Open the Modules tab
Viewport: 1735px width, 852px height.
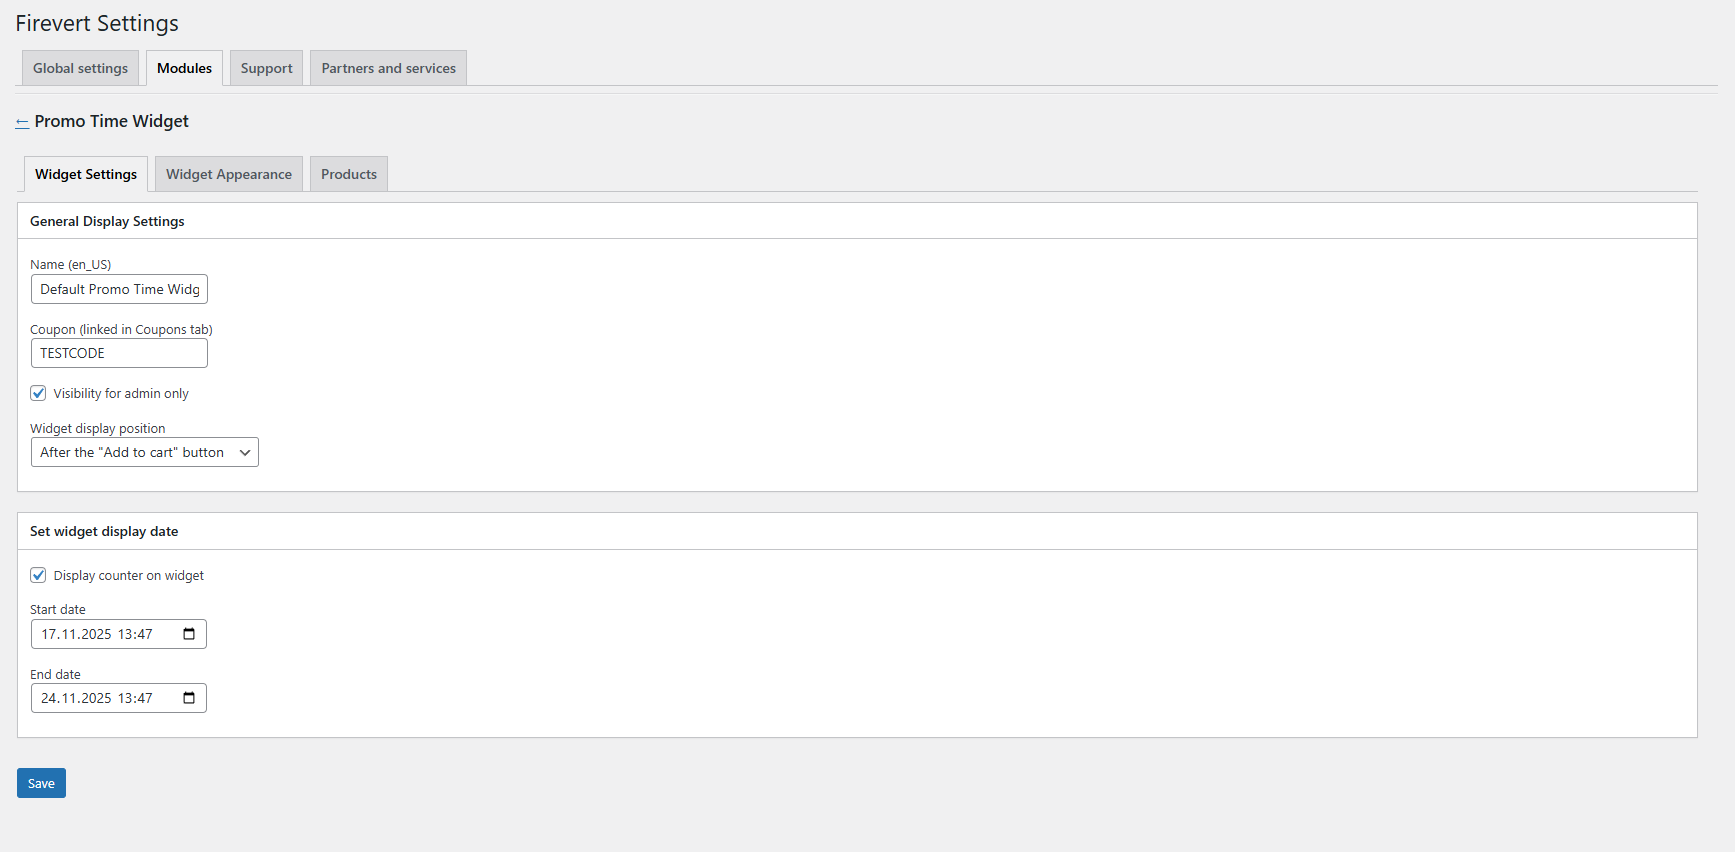[184, 68]
